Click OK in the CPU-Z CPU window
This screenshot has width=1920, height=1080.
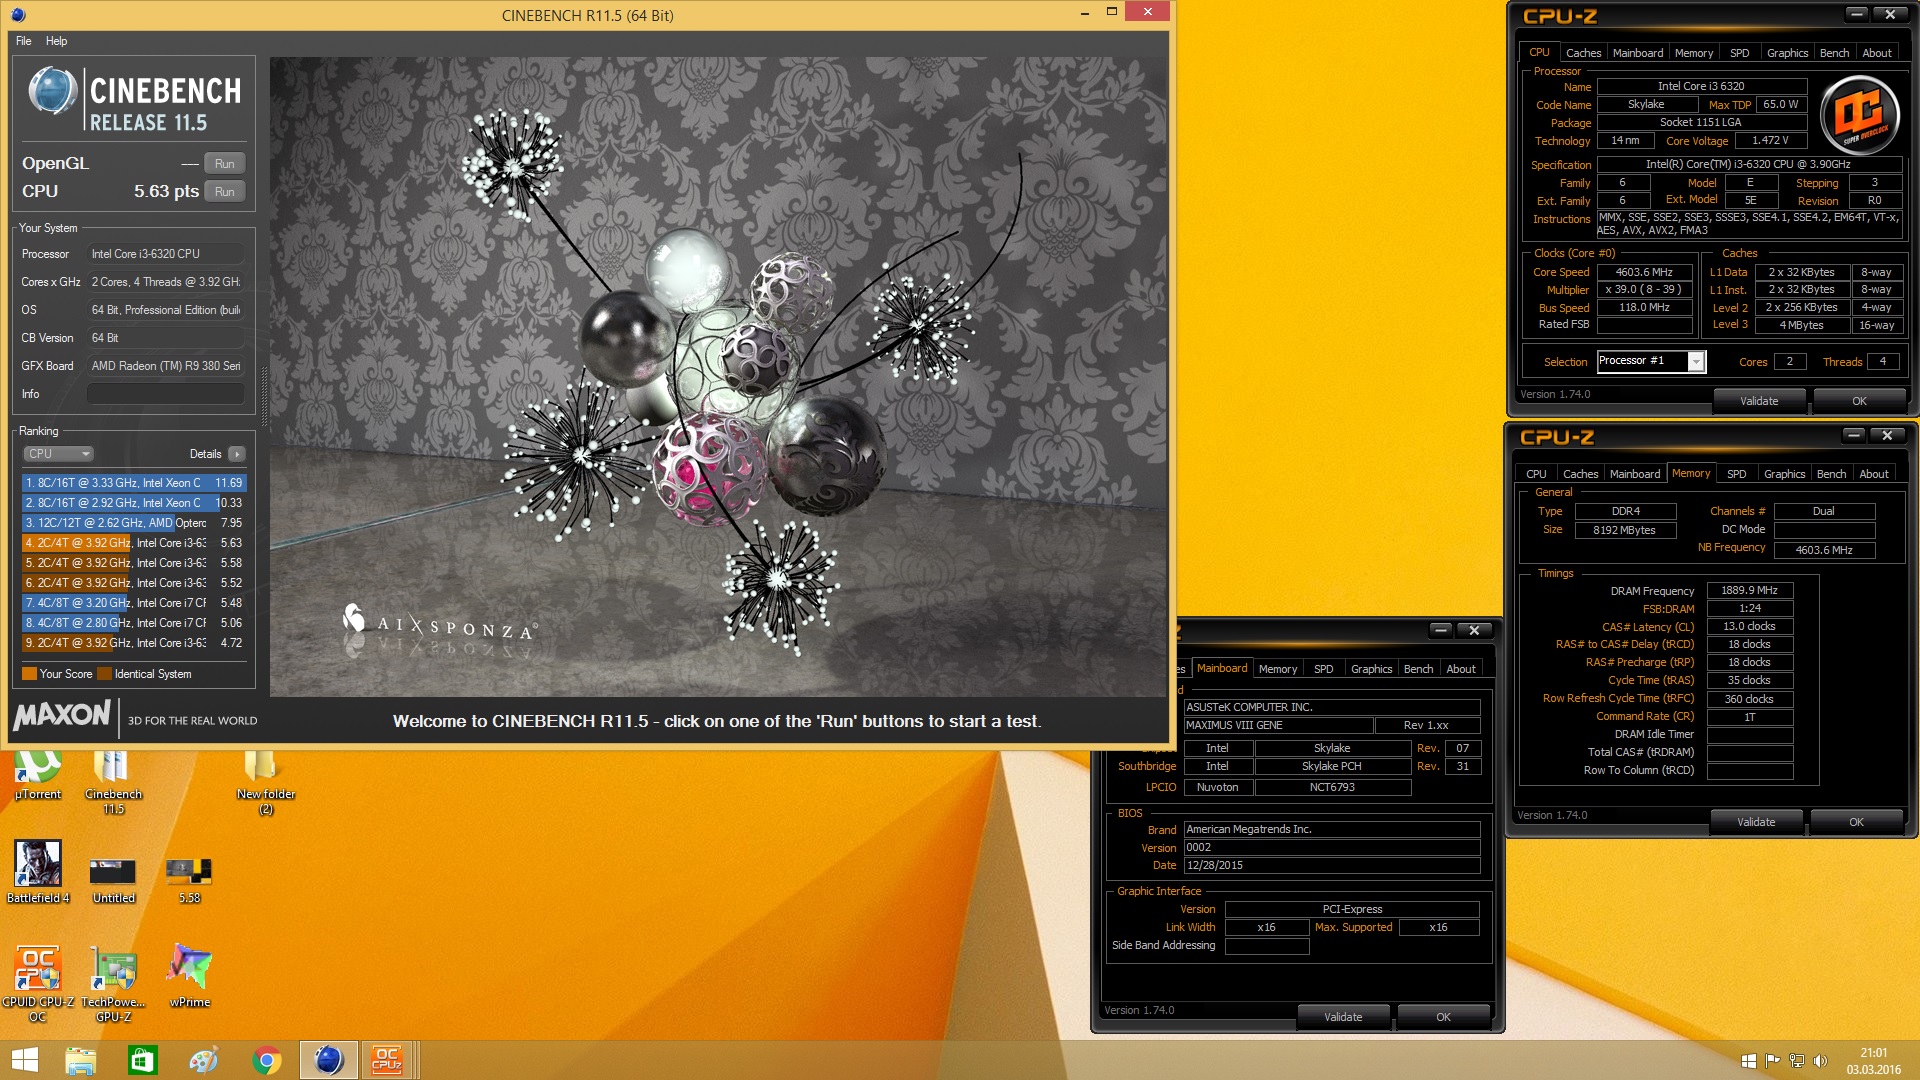(x=1859, y=401)
